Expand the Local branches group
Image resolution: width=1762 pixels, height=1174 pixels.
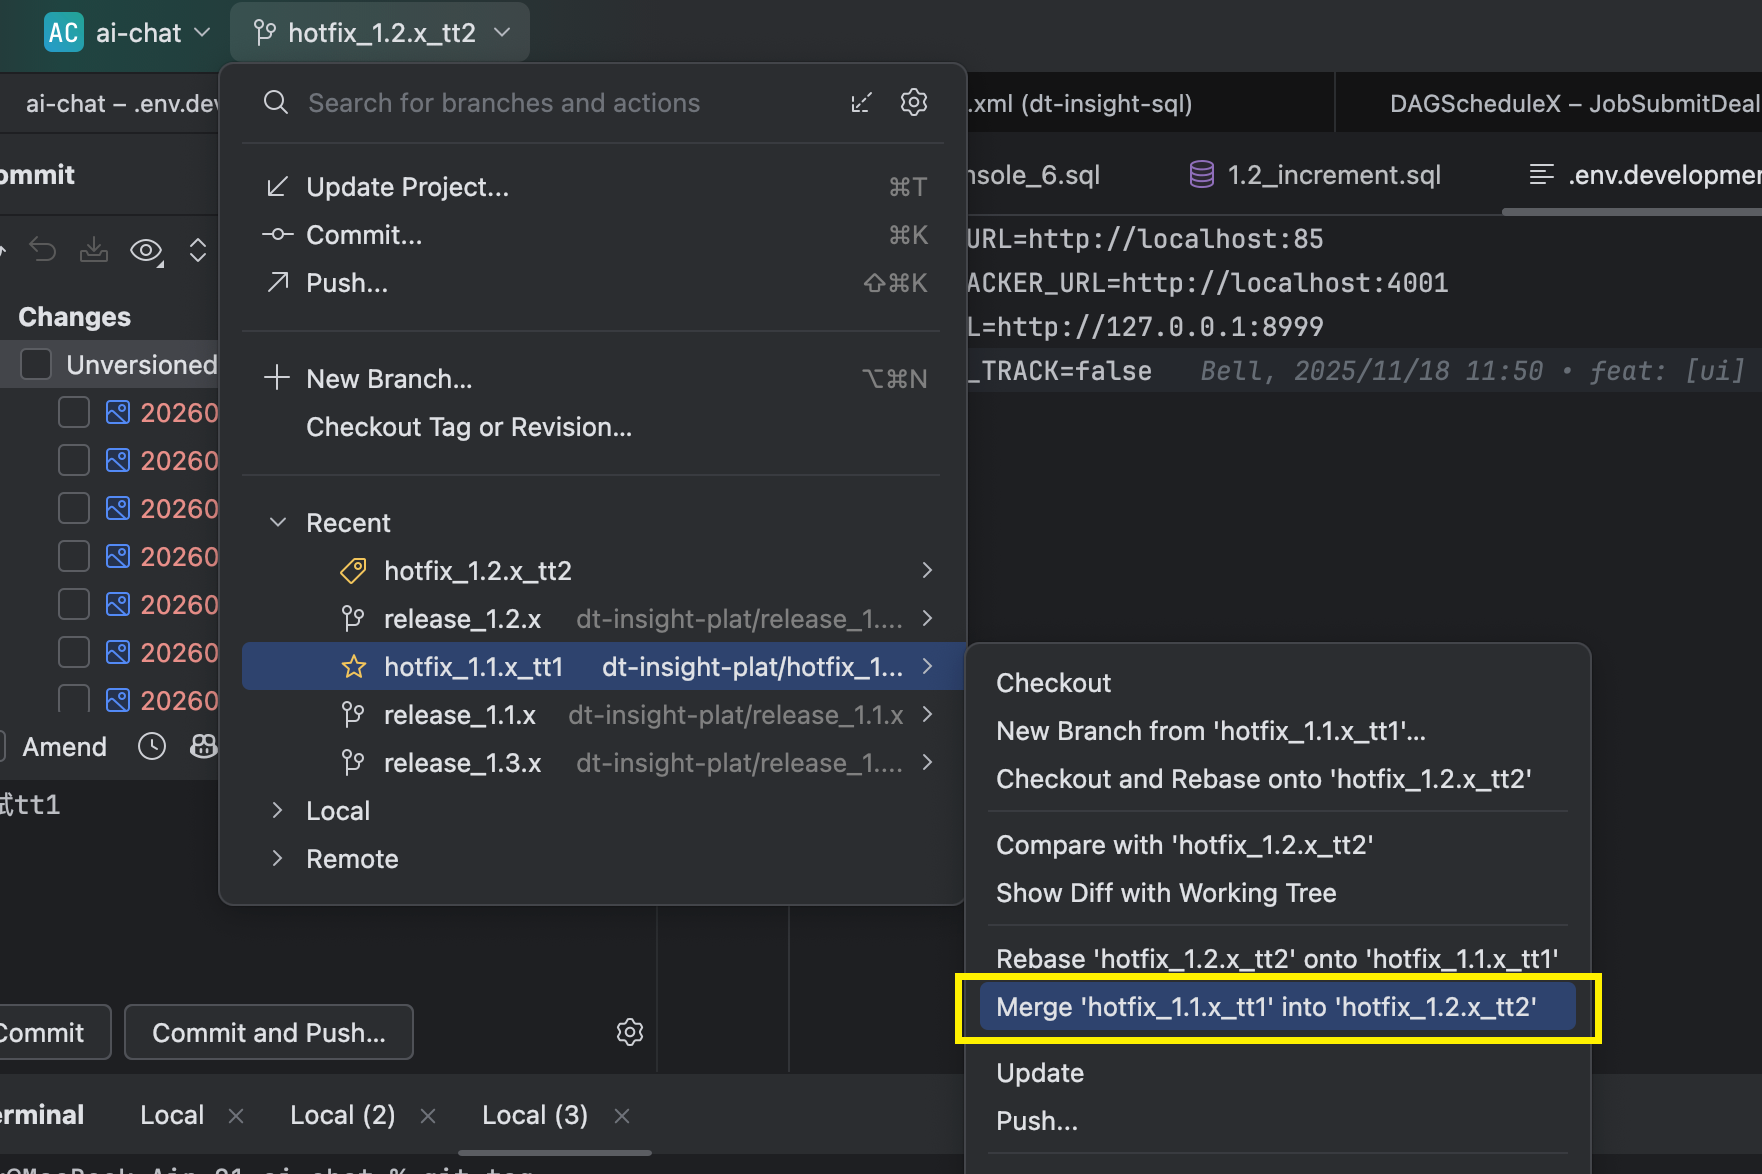(x=278, y=811)
